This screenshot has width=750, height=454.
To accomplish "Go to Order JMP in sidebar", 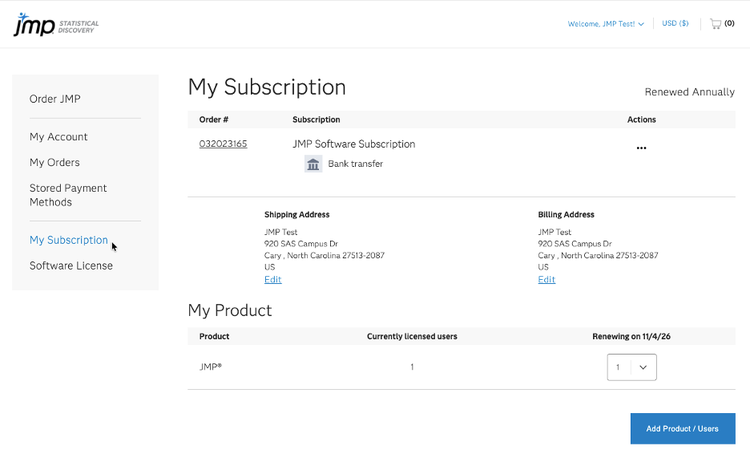I will click(x=55, y=98).
